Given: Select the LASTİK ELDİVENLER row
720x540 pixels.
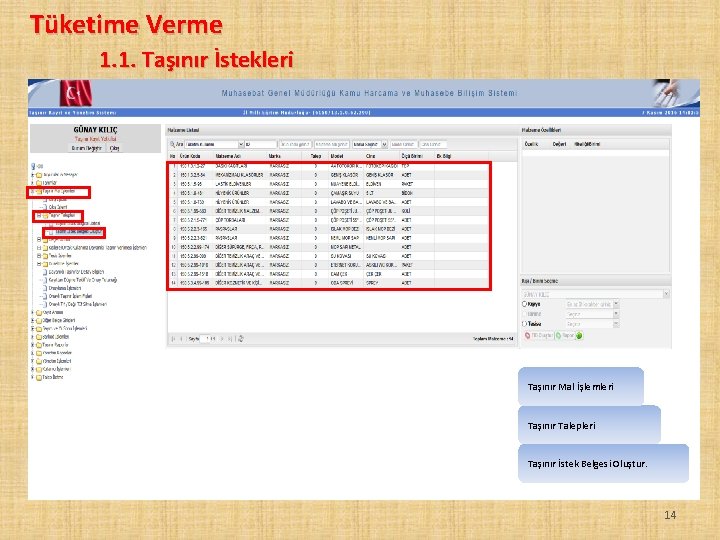Looking at the screenshot, I should point(329,184).
